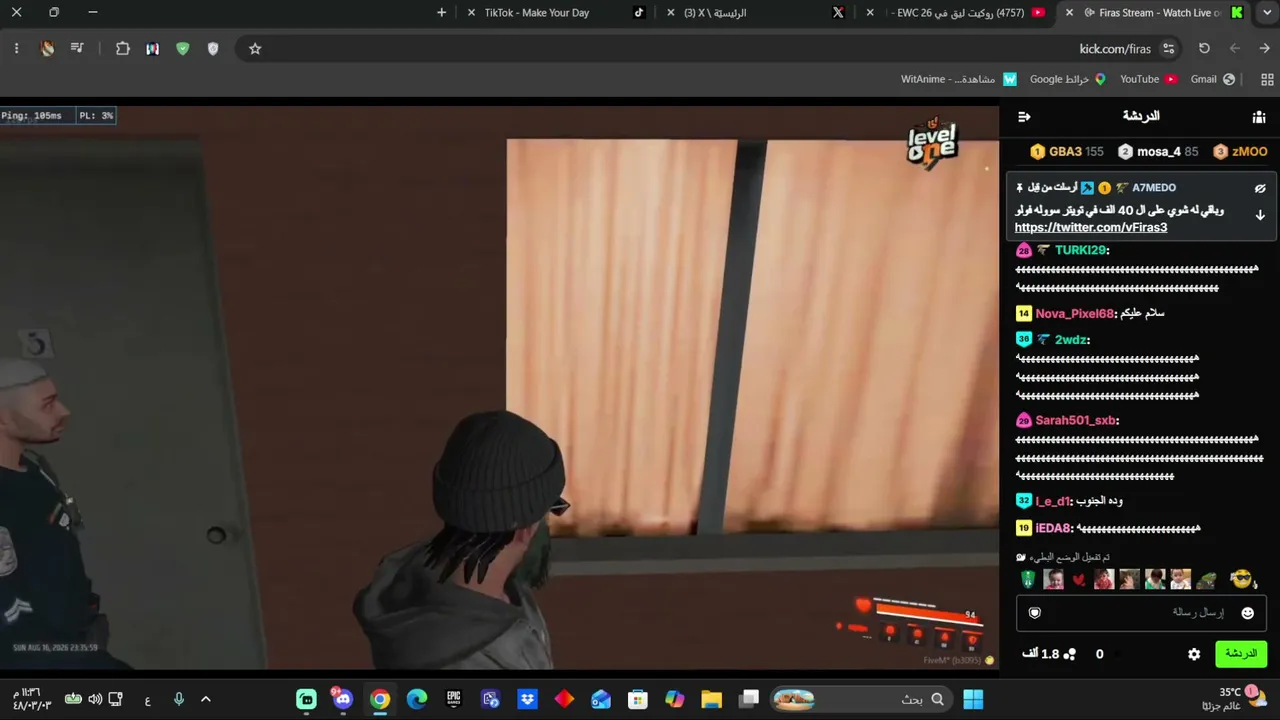Open the chat users list icon
The width and height of the screenshot is (1280, 720).
1259,117
